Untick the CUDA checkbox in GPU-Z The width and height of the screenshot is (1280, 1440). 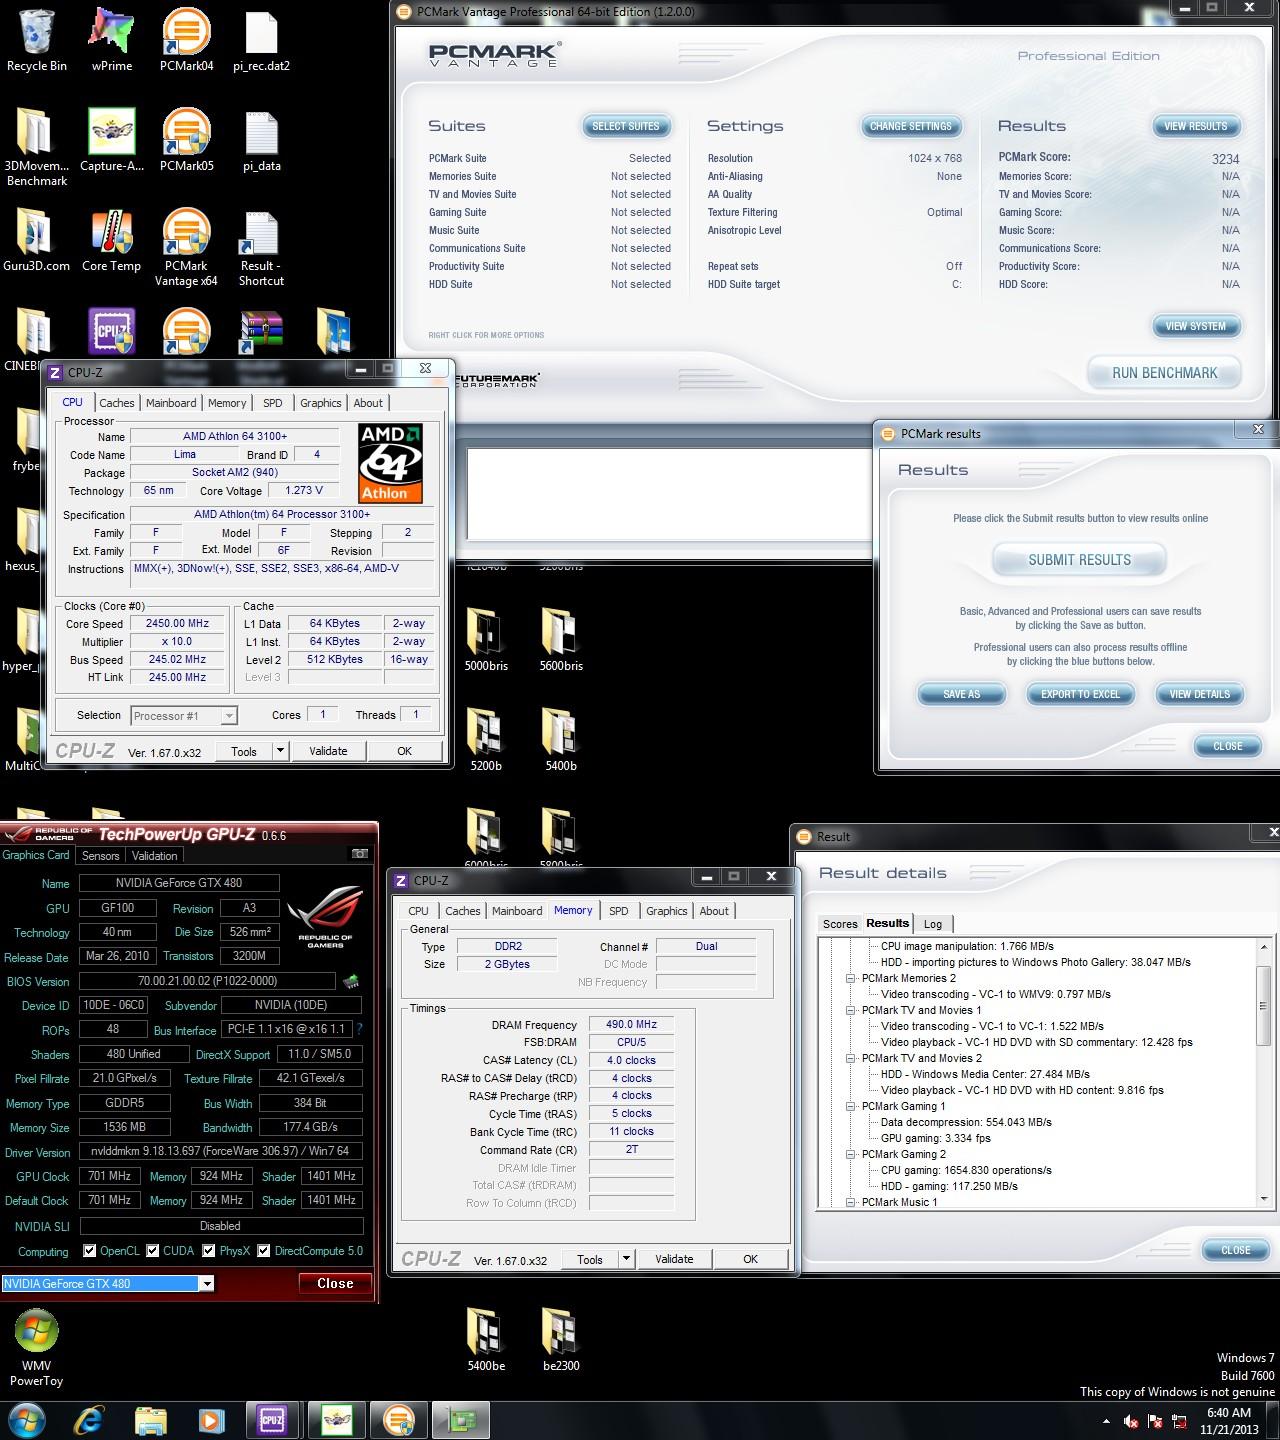tap(153, 1251)
